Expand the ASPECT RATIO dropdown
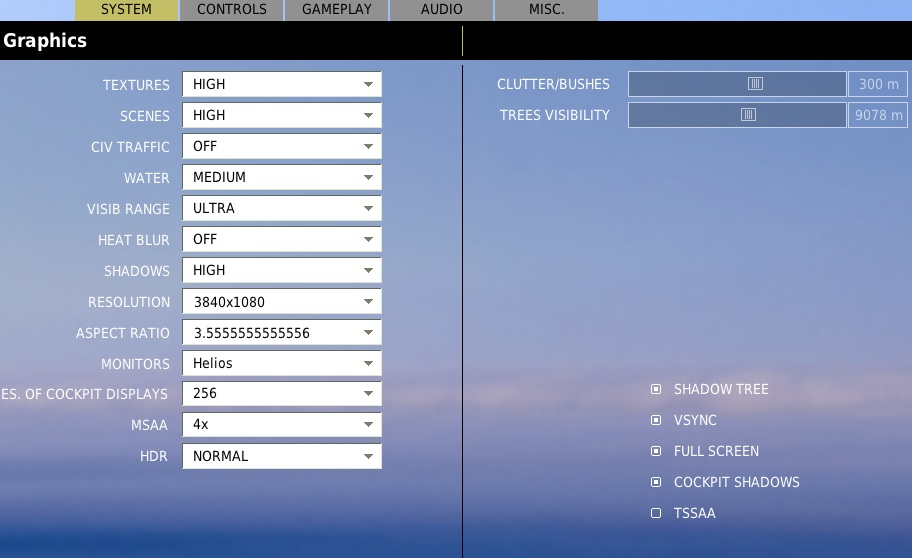This screenshot has height=558, width=912. pos(282,332)
